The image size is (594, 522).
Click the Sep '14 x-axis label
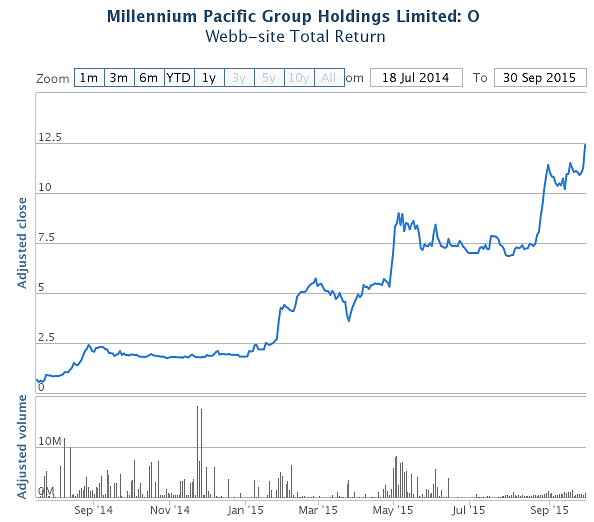point(94,510)
